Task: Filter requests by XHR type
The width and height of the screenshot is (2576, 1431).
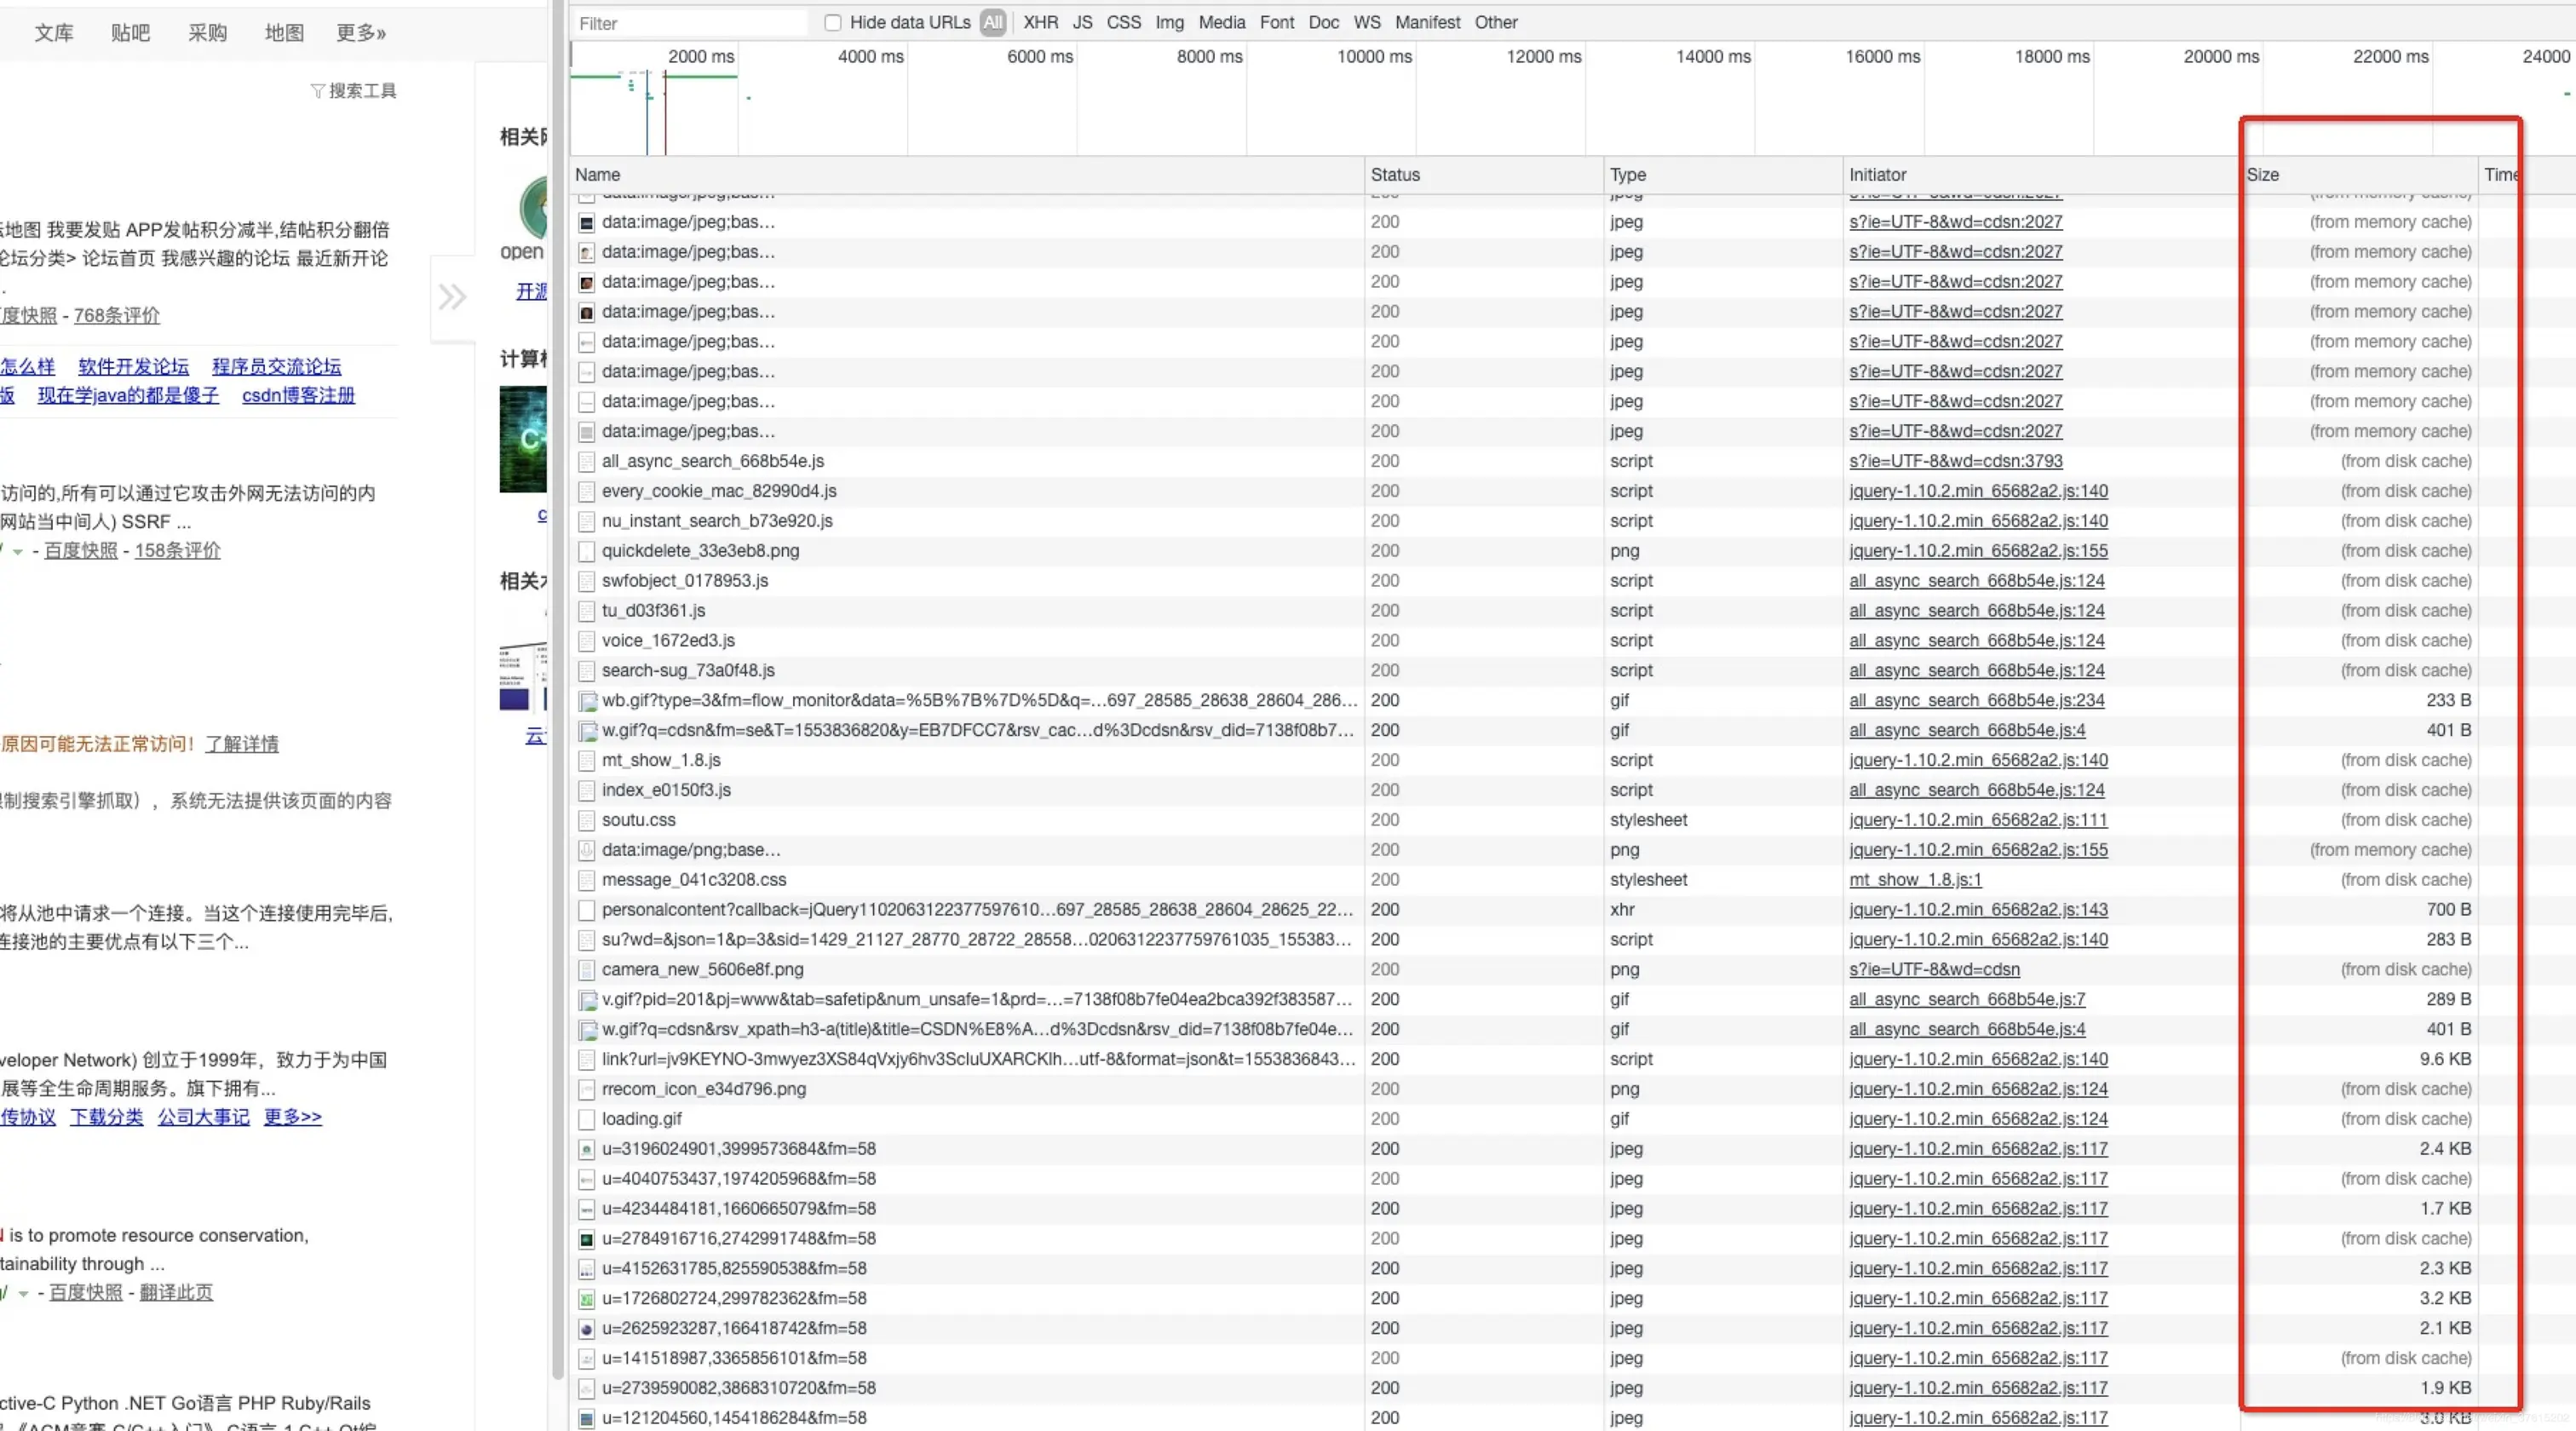Action: click(1040, 22)
